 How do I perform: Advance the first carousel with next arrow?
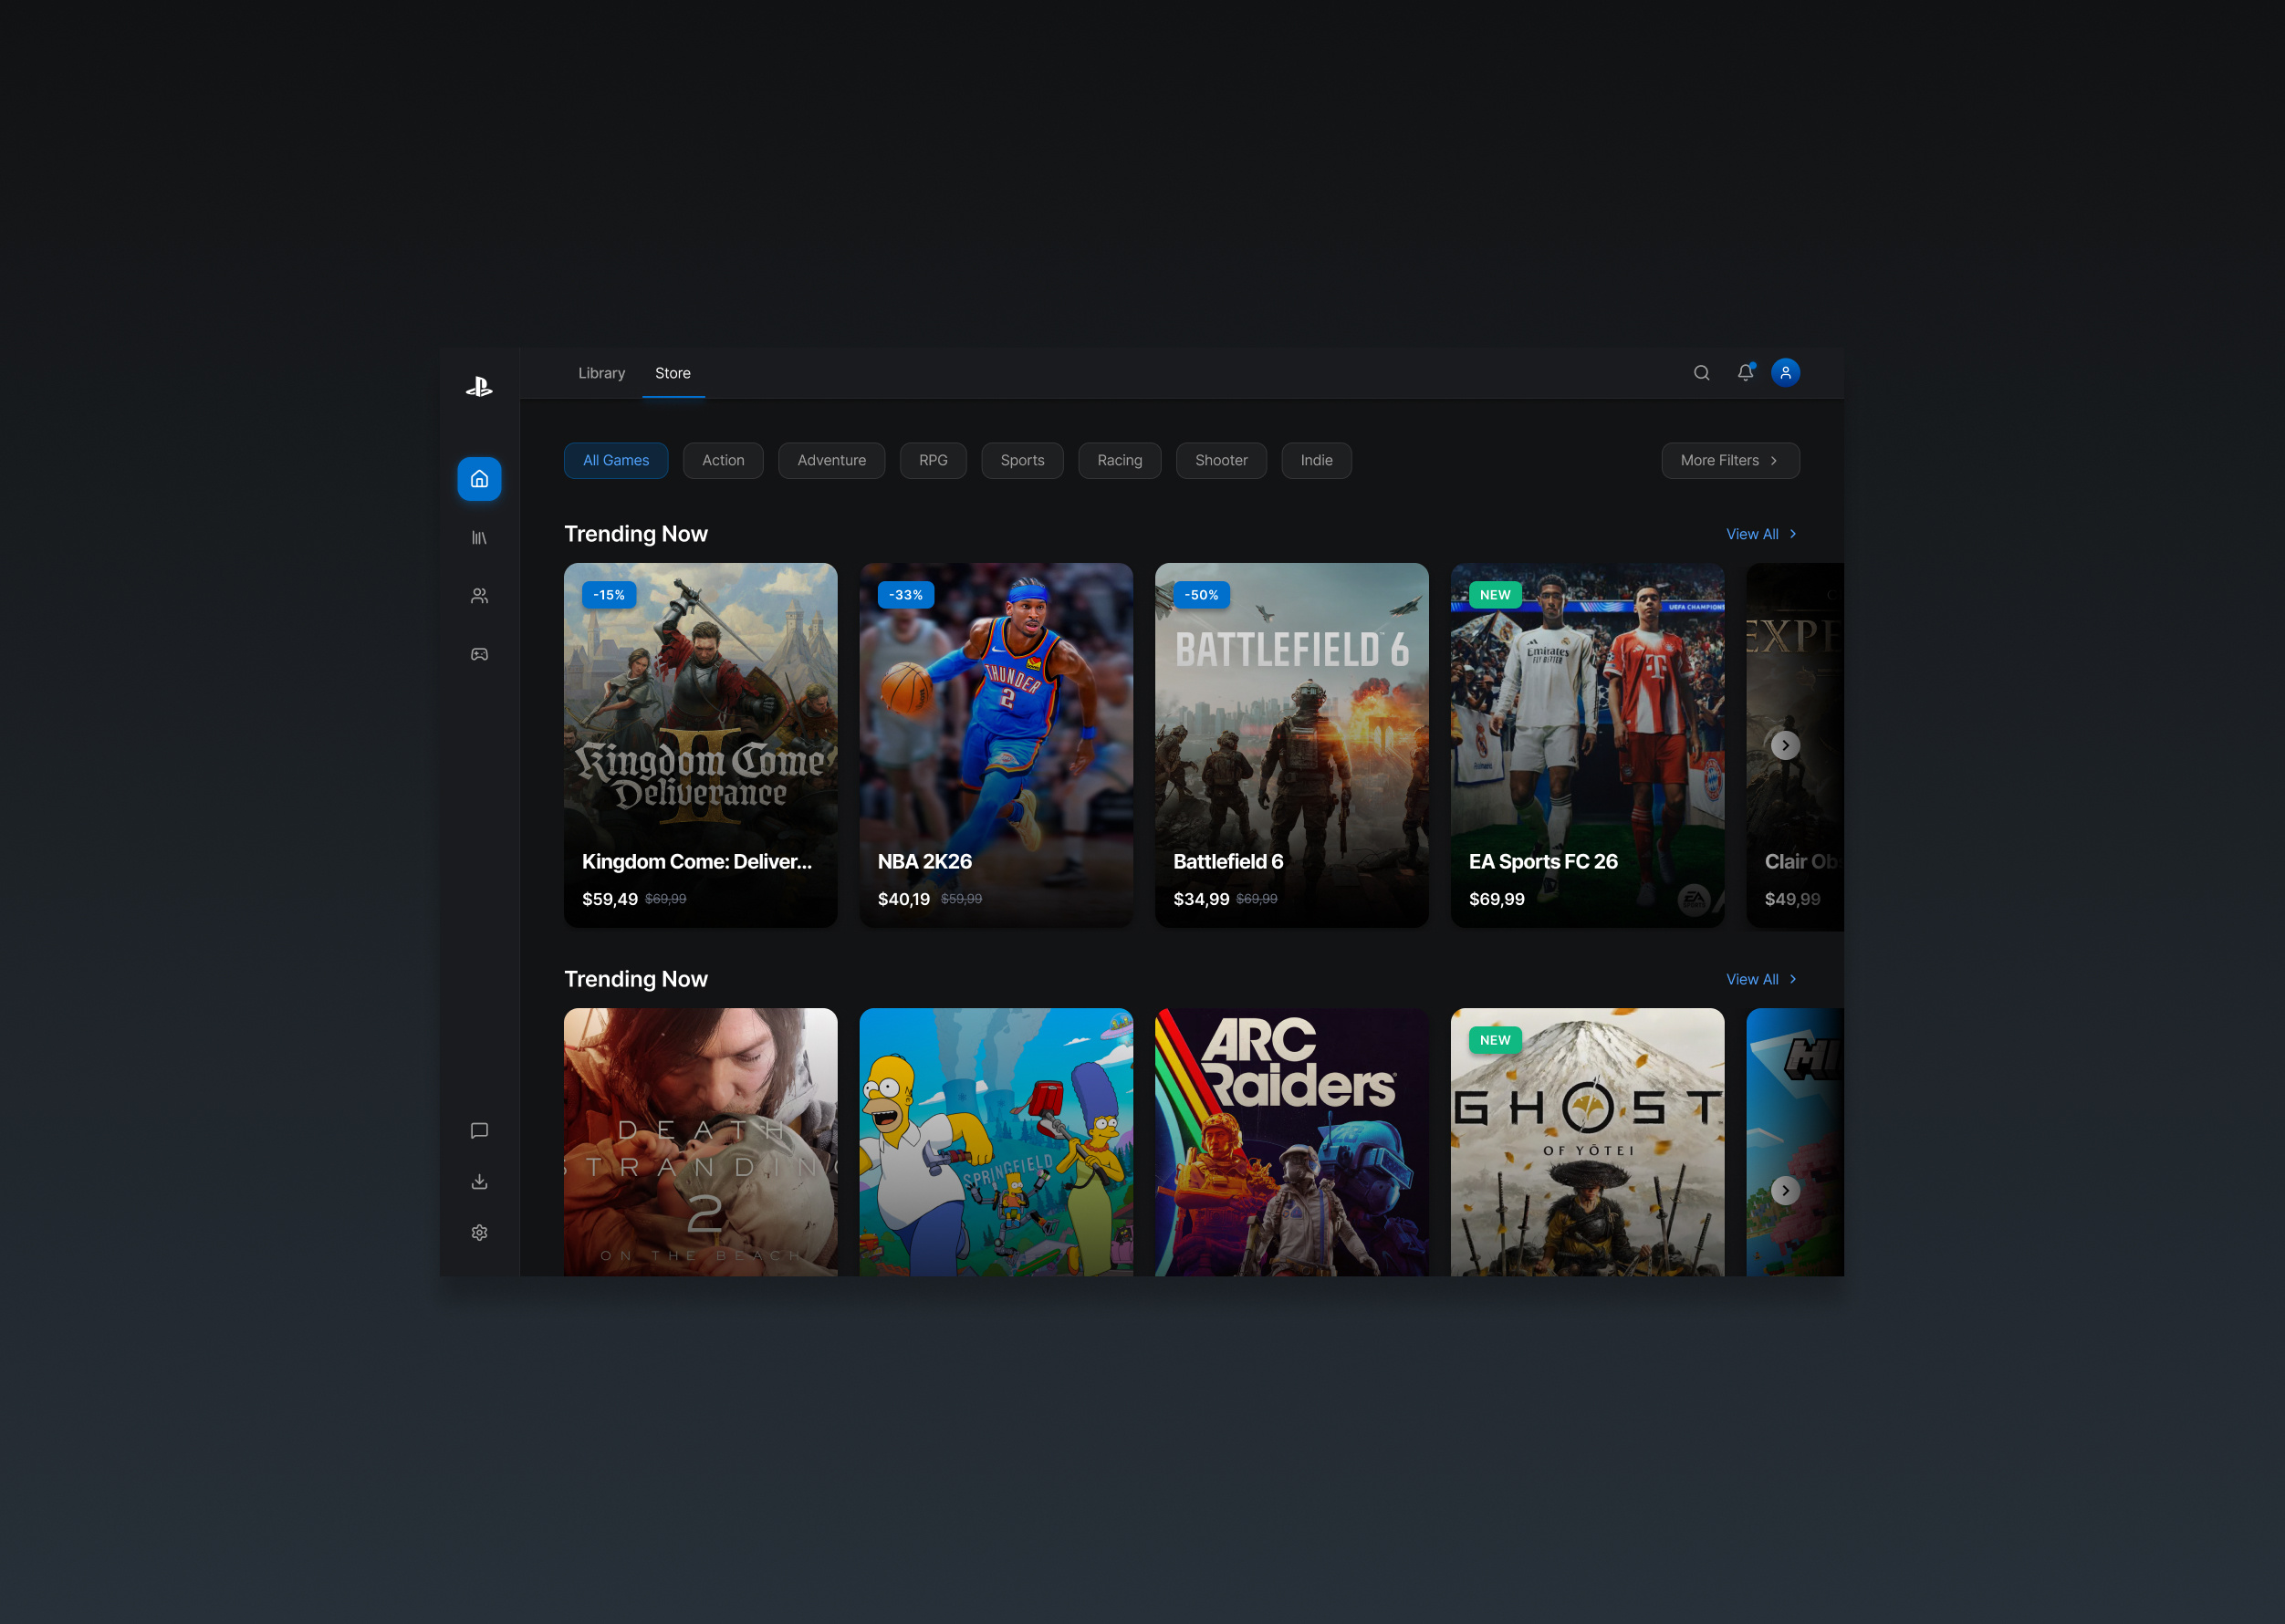pyautogui.click(x=1785, y=746)
